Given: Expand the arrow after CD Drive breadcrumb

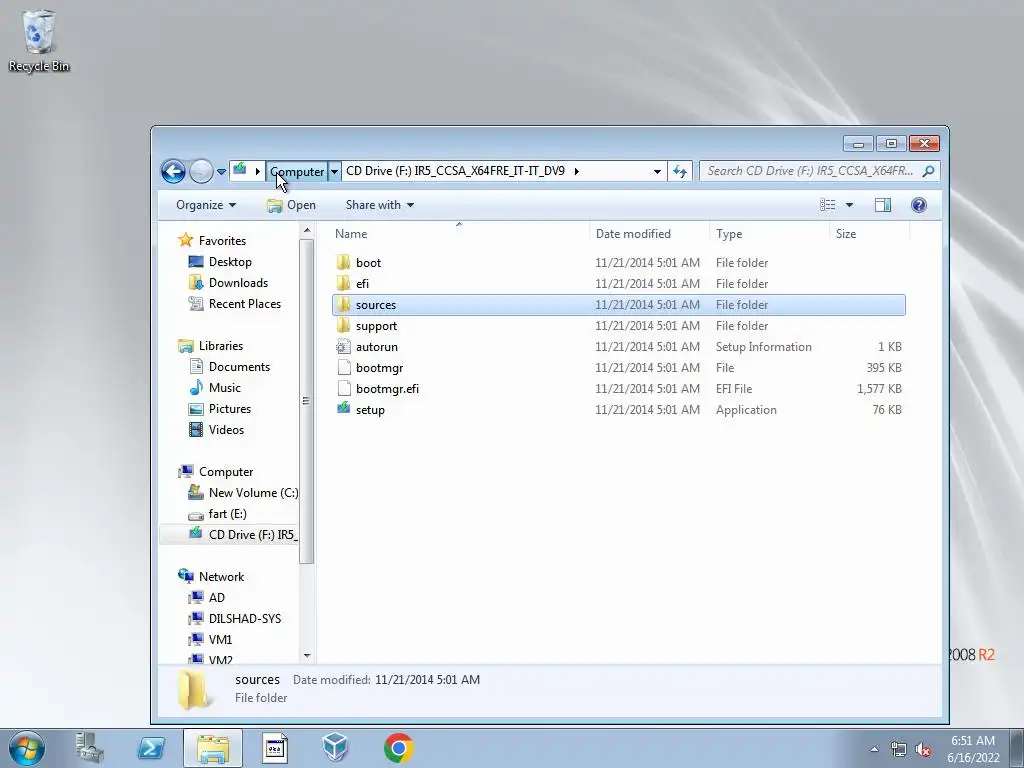Looking at the screenshot, I should (577, 171).
